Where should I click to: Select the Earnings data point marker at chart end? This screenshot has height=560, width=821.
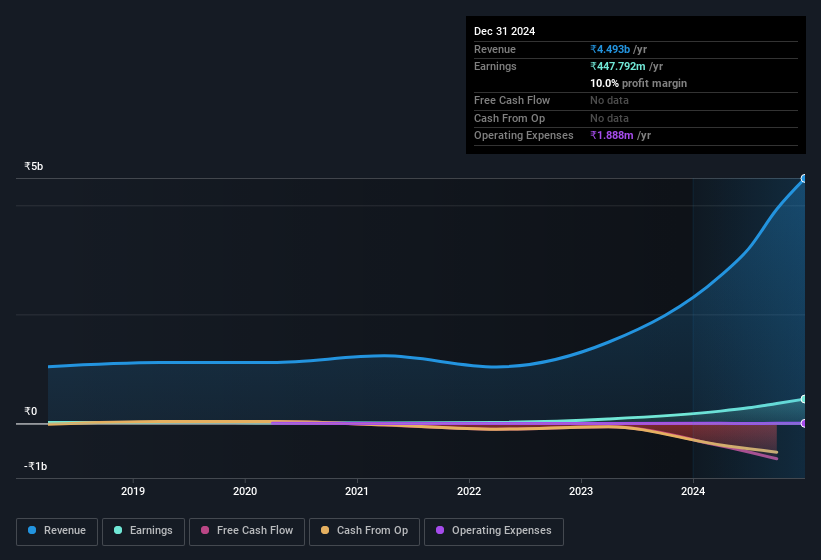click(x=804, y=399)
